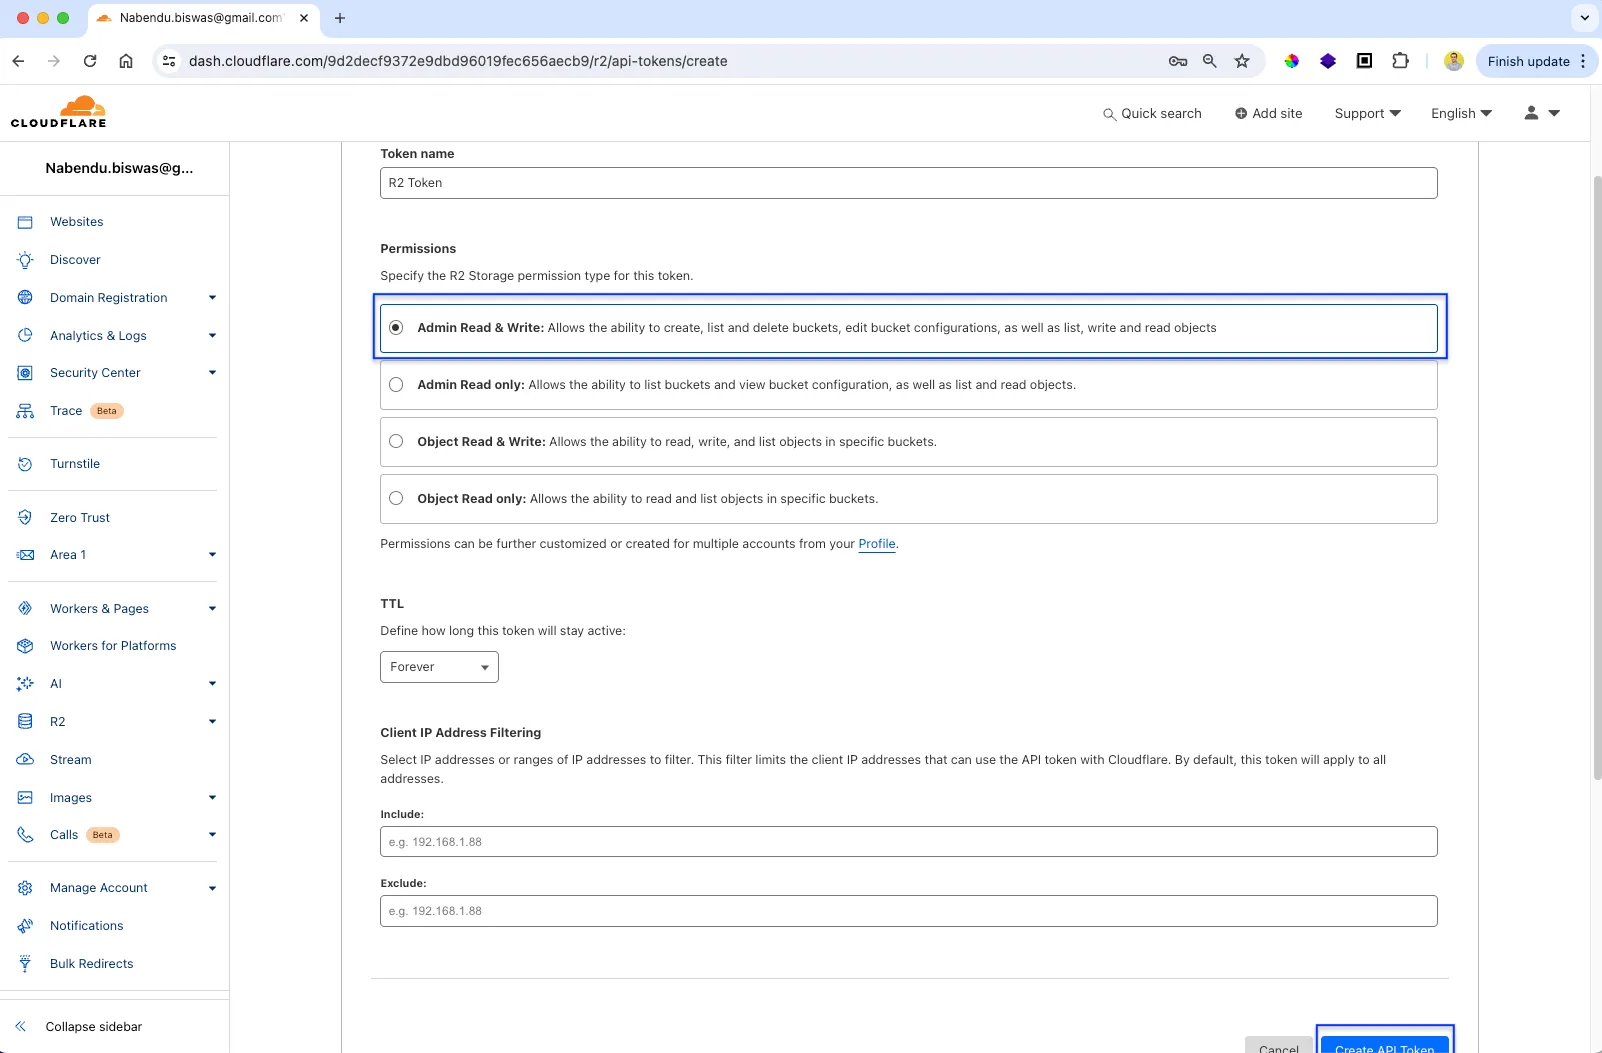Expand the R2 submenu arrow
This screenshot has width=1602, height=1053.
[212, 722]
